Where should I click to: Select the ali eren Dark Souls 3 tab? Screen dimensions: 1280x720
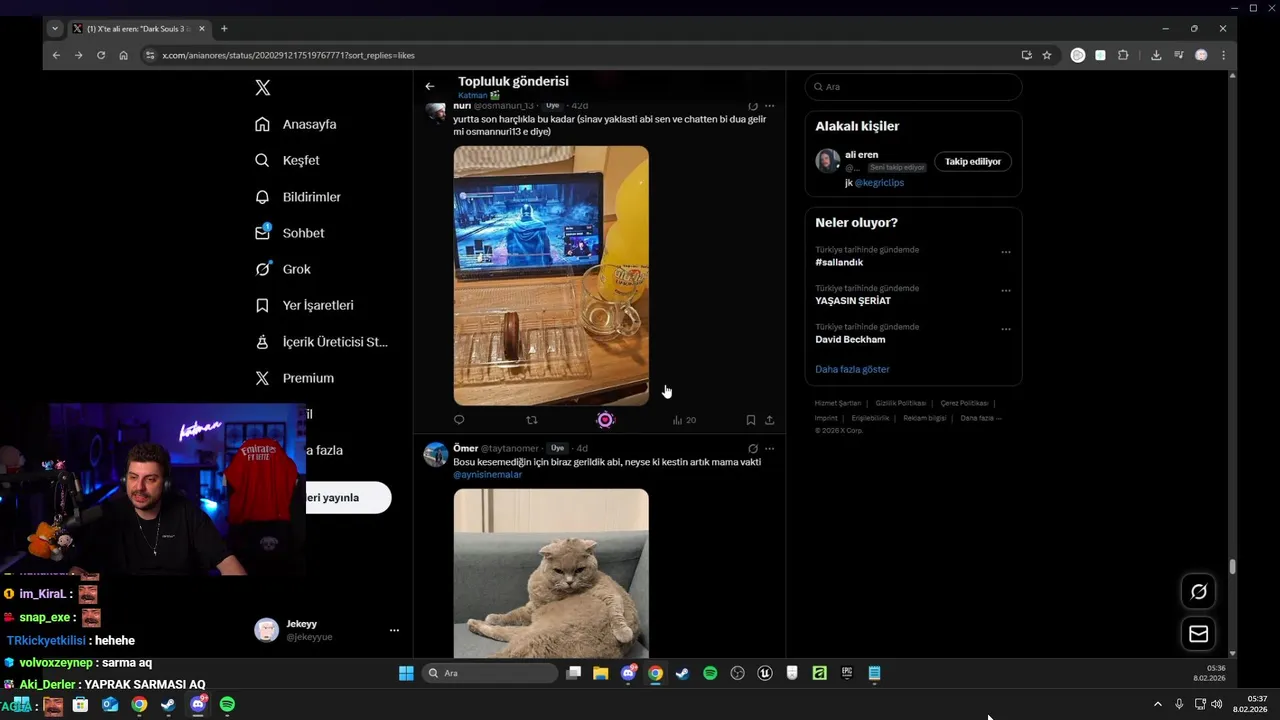138,29
